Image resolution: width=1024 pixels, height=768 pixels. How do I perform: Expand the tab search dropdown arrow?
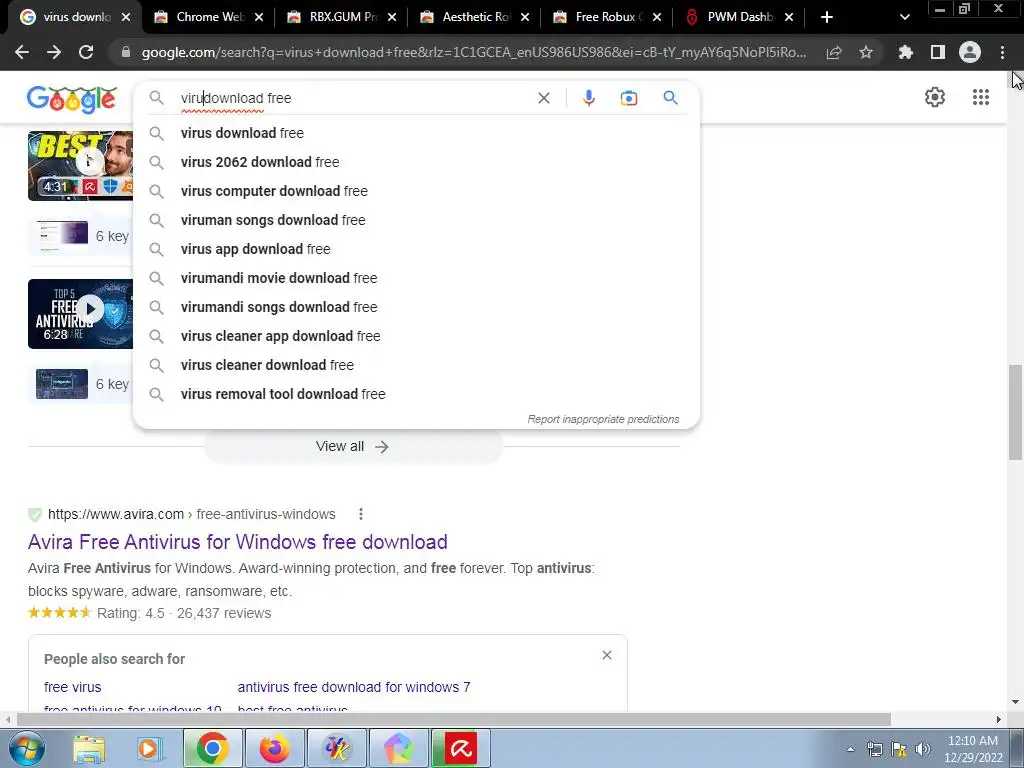(904, 17)
